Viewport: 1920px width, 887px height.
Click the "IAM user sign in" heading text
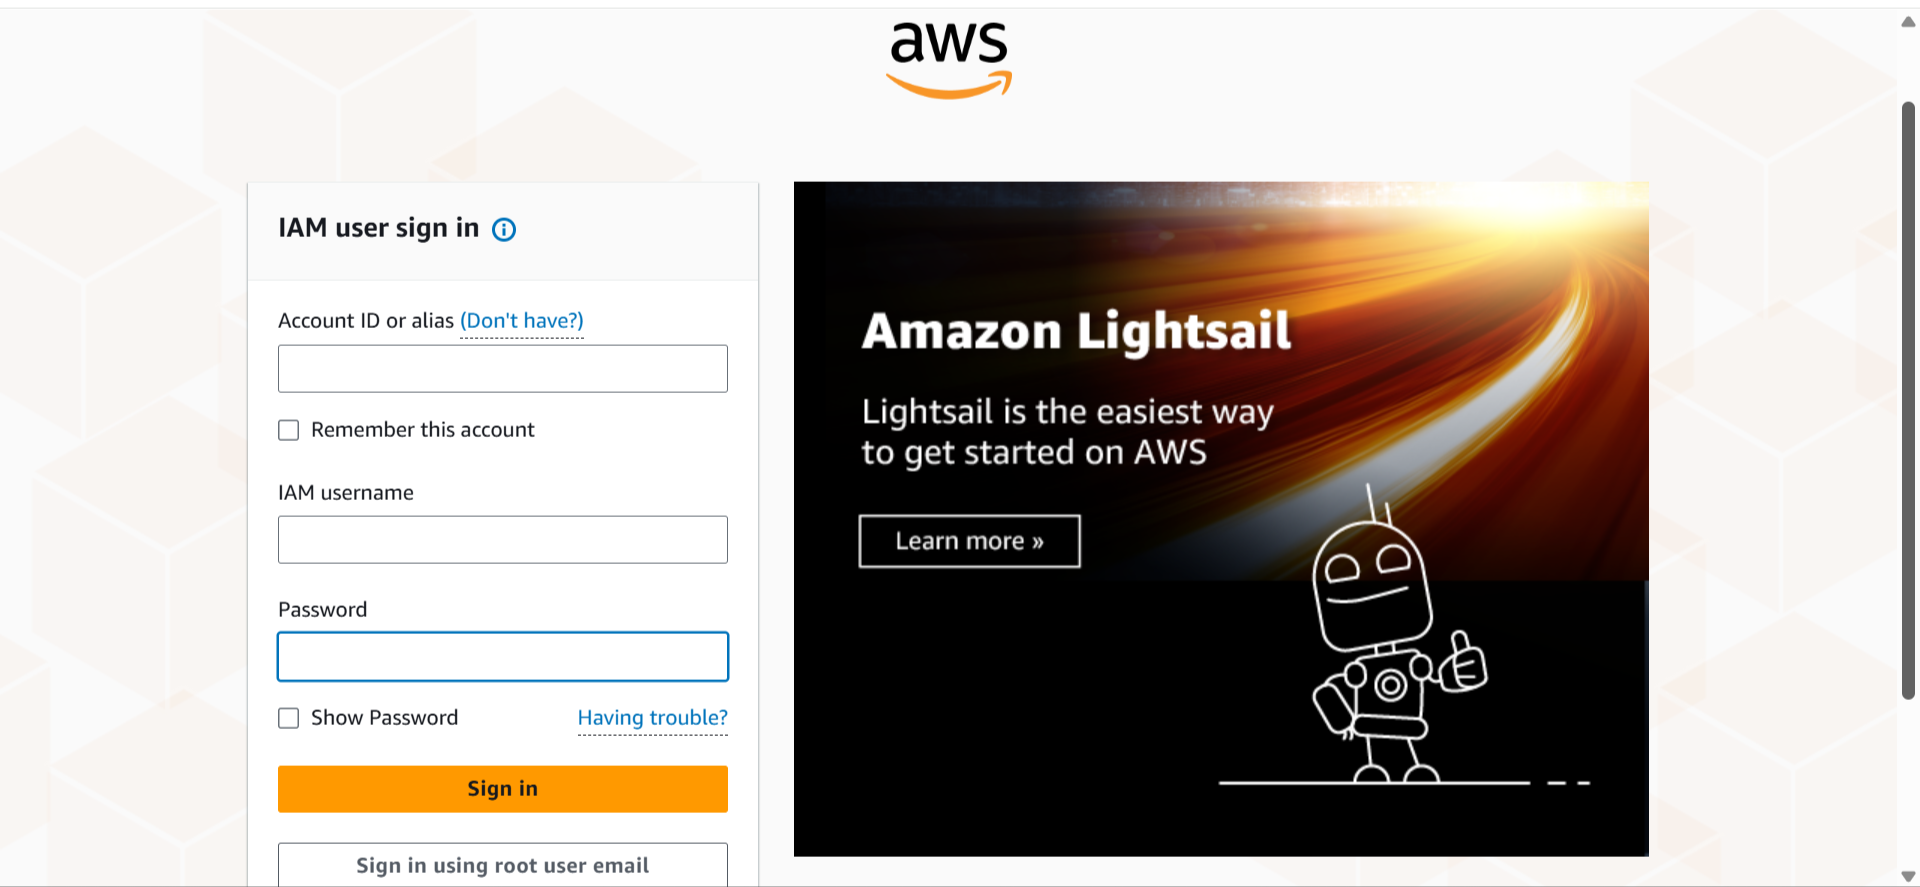click(378, 228)
